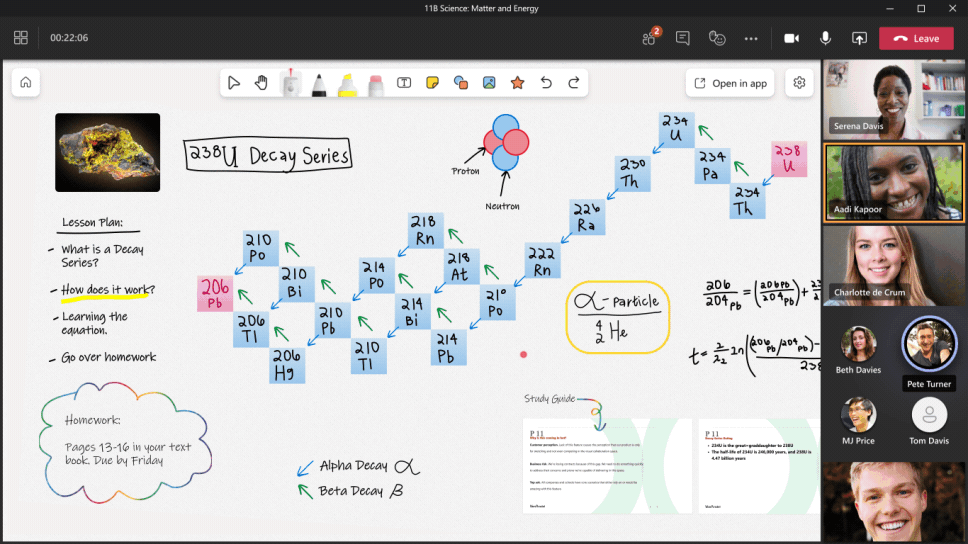Click Open in app button
Screen dimensions: 968x544
730,83
